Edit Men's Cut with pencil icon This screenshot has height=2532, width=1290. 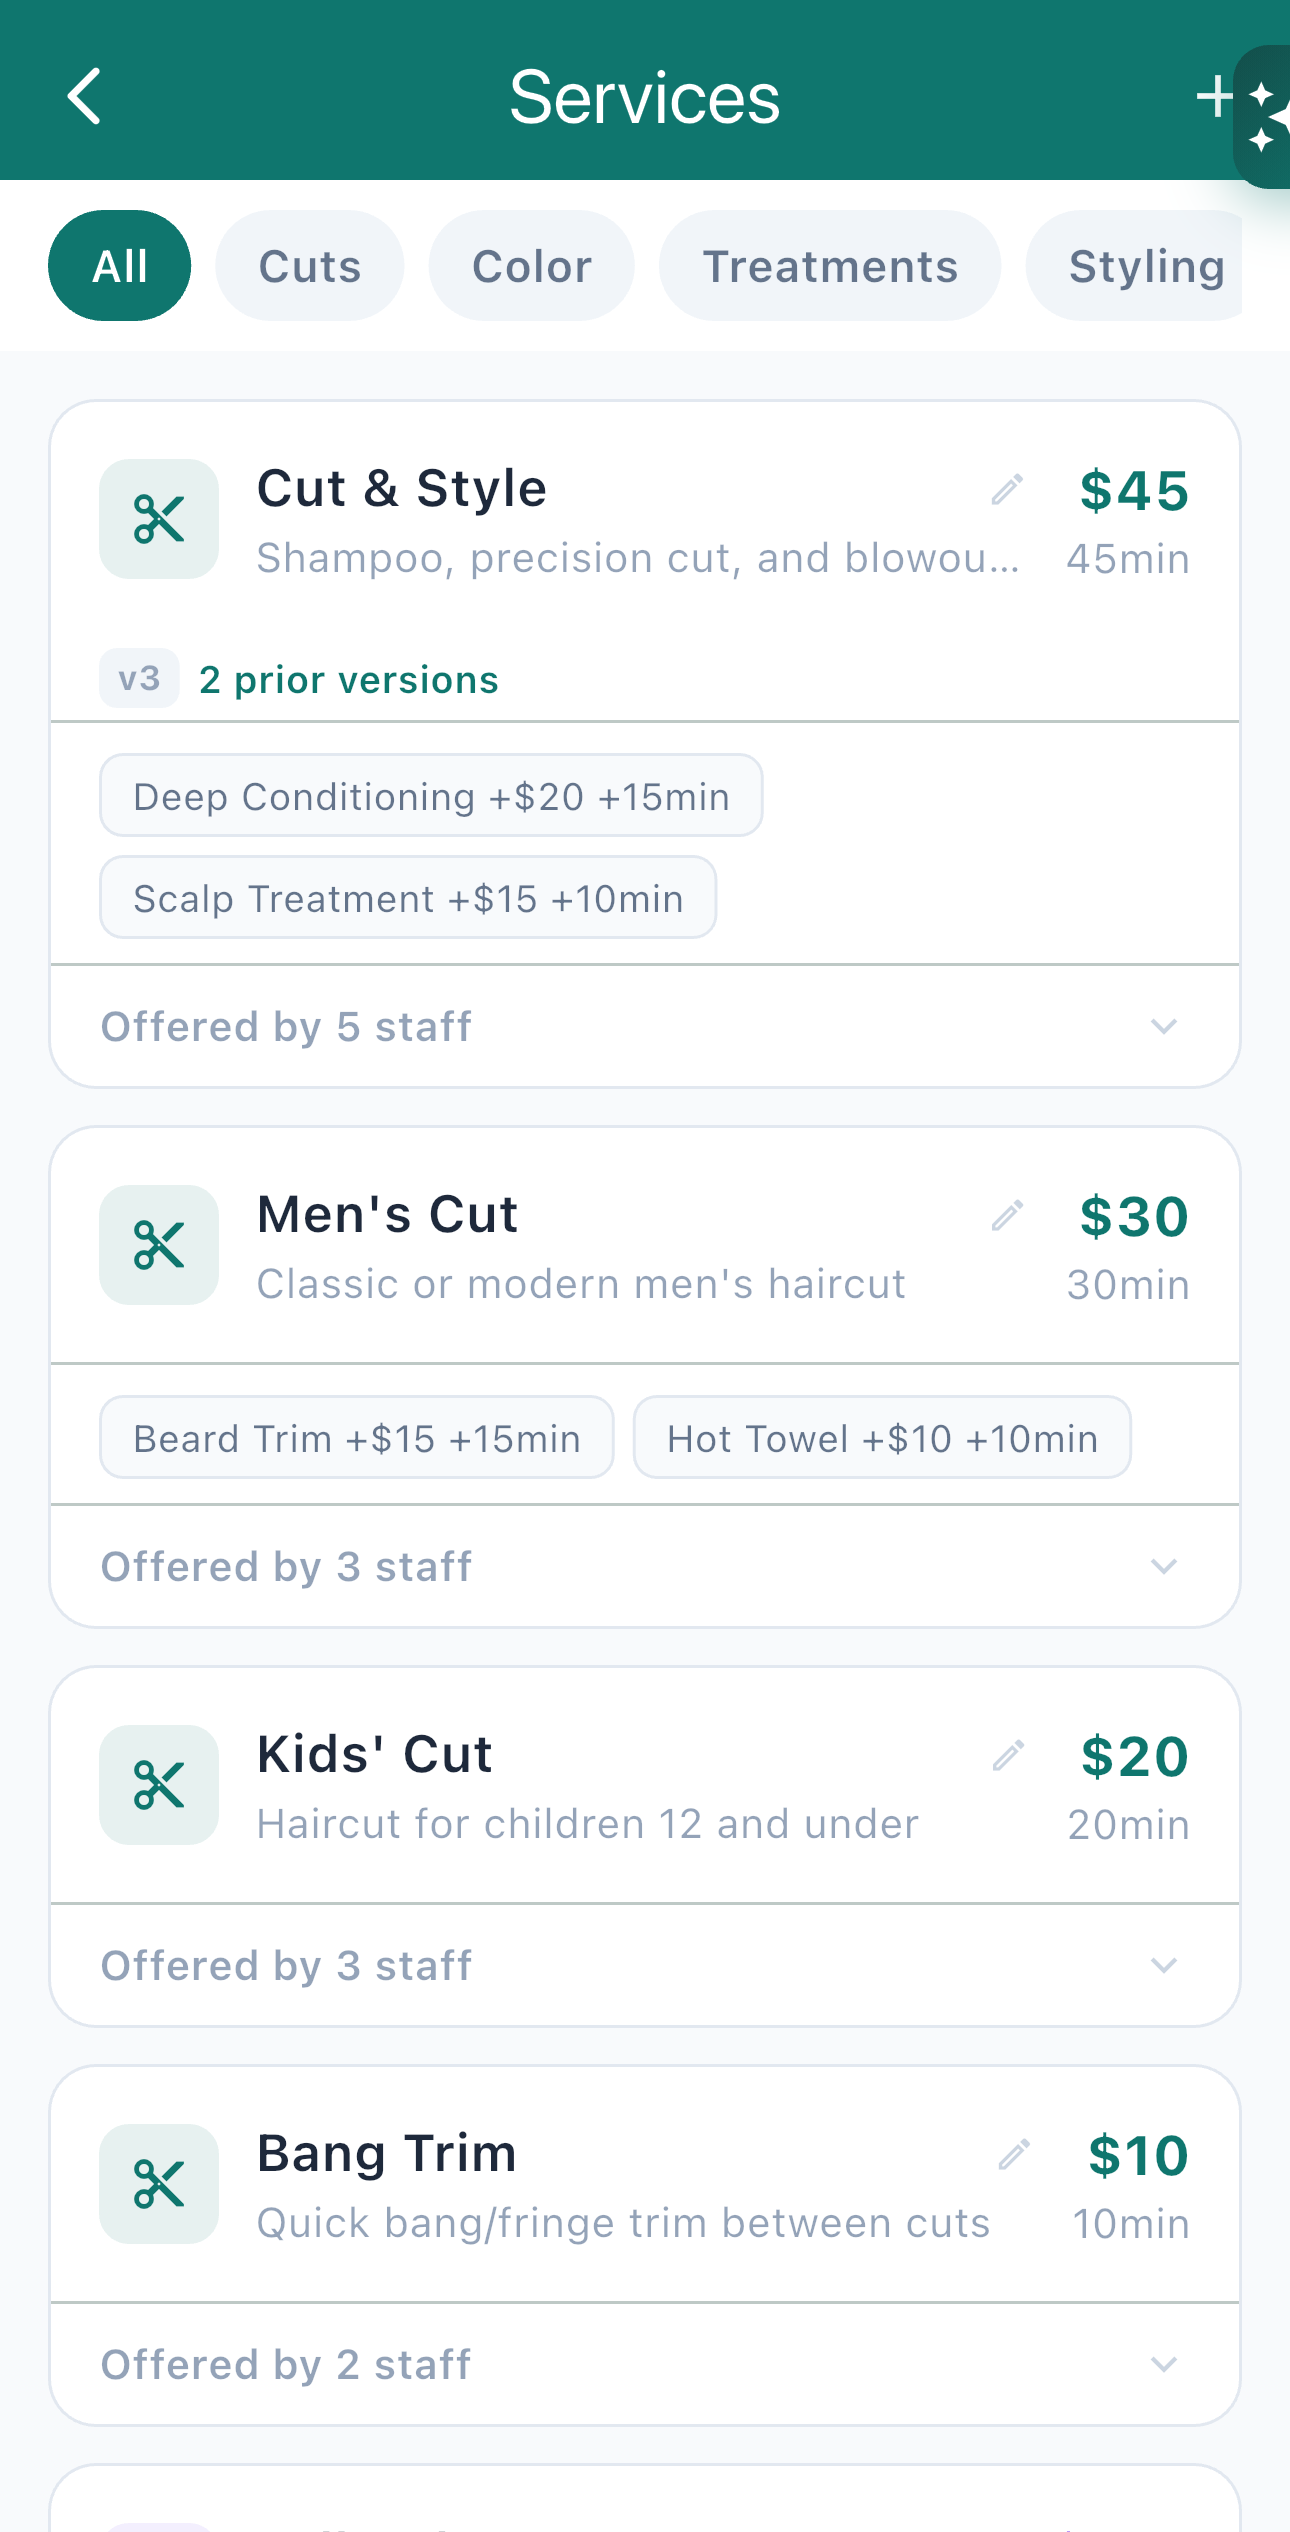1007,1216
